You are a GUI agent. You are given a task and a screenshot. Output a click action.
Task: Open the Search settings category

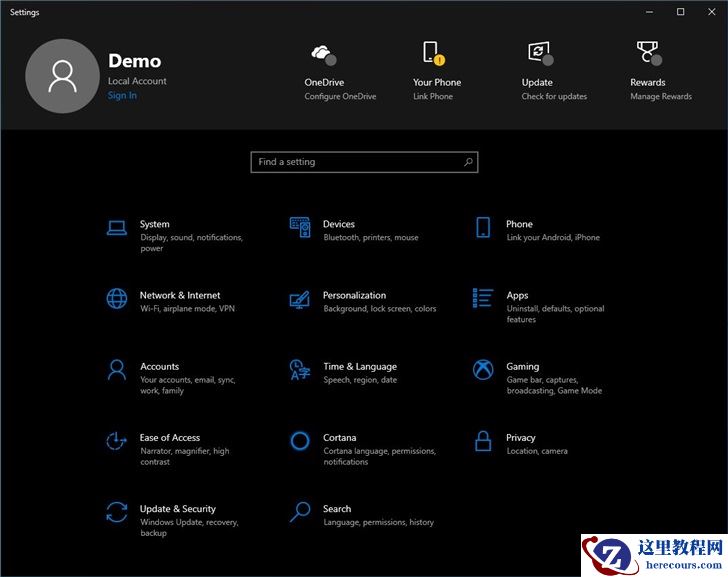pos(337,509)
